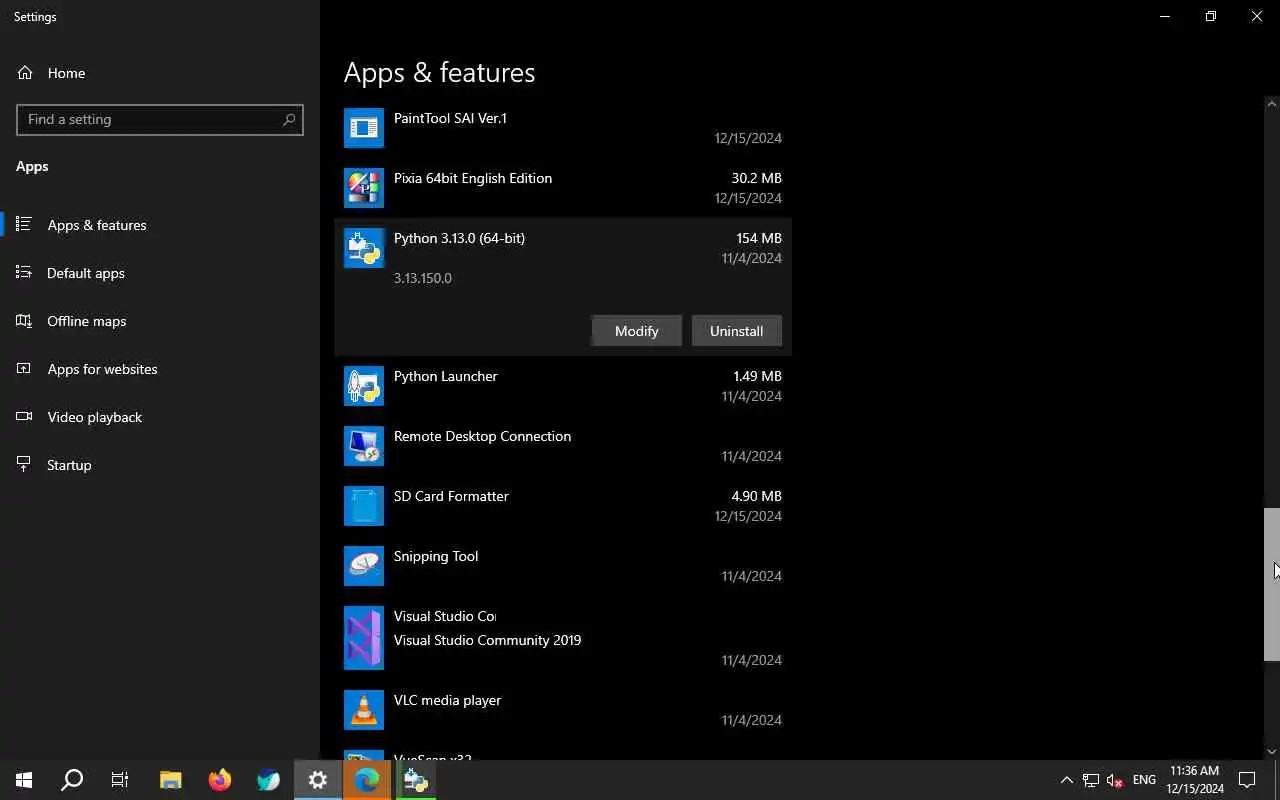Open the notification center icon
The width and height of the screenshot is (1280, 800).
1247,780
